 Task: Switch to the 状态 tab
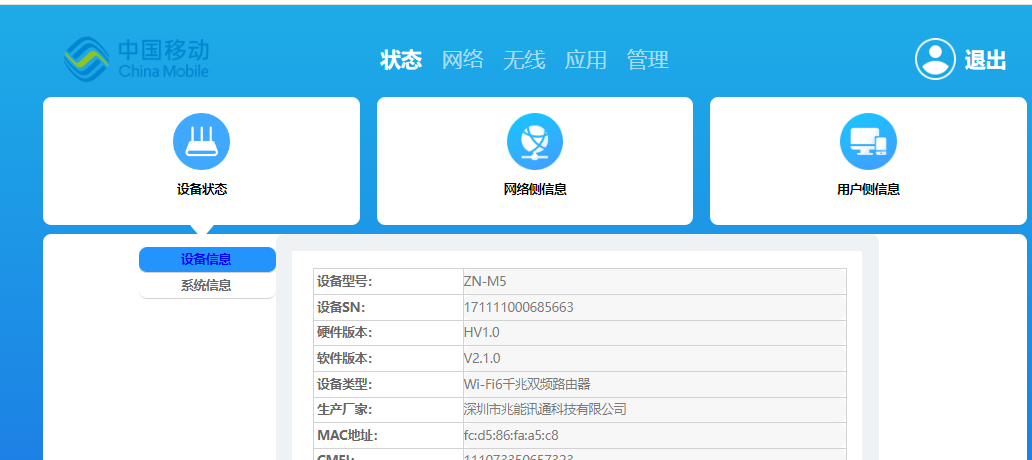(x=401, y=60)
